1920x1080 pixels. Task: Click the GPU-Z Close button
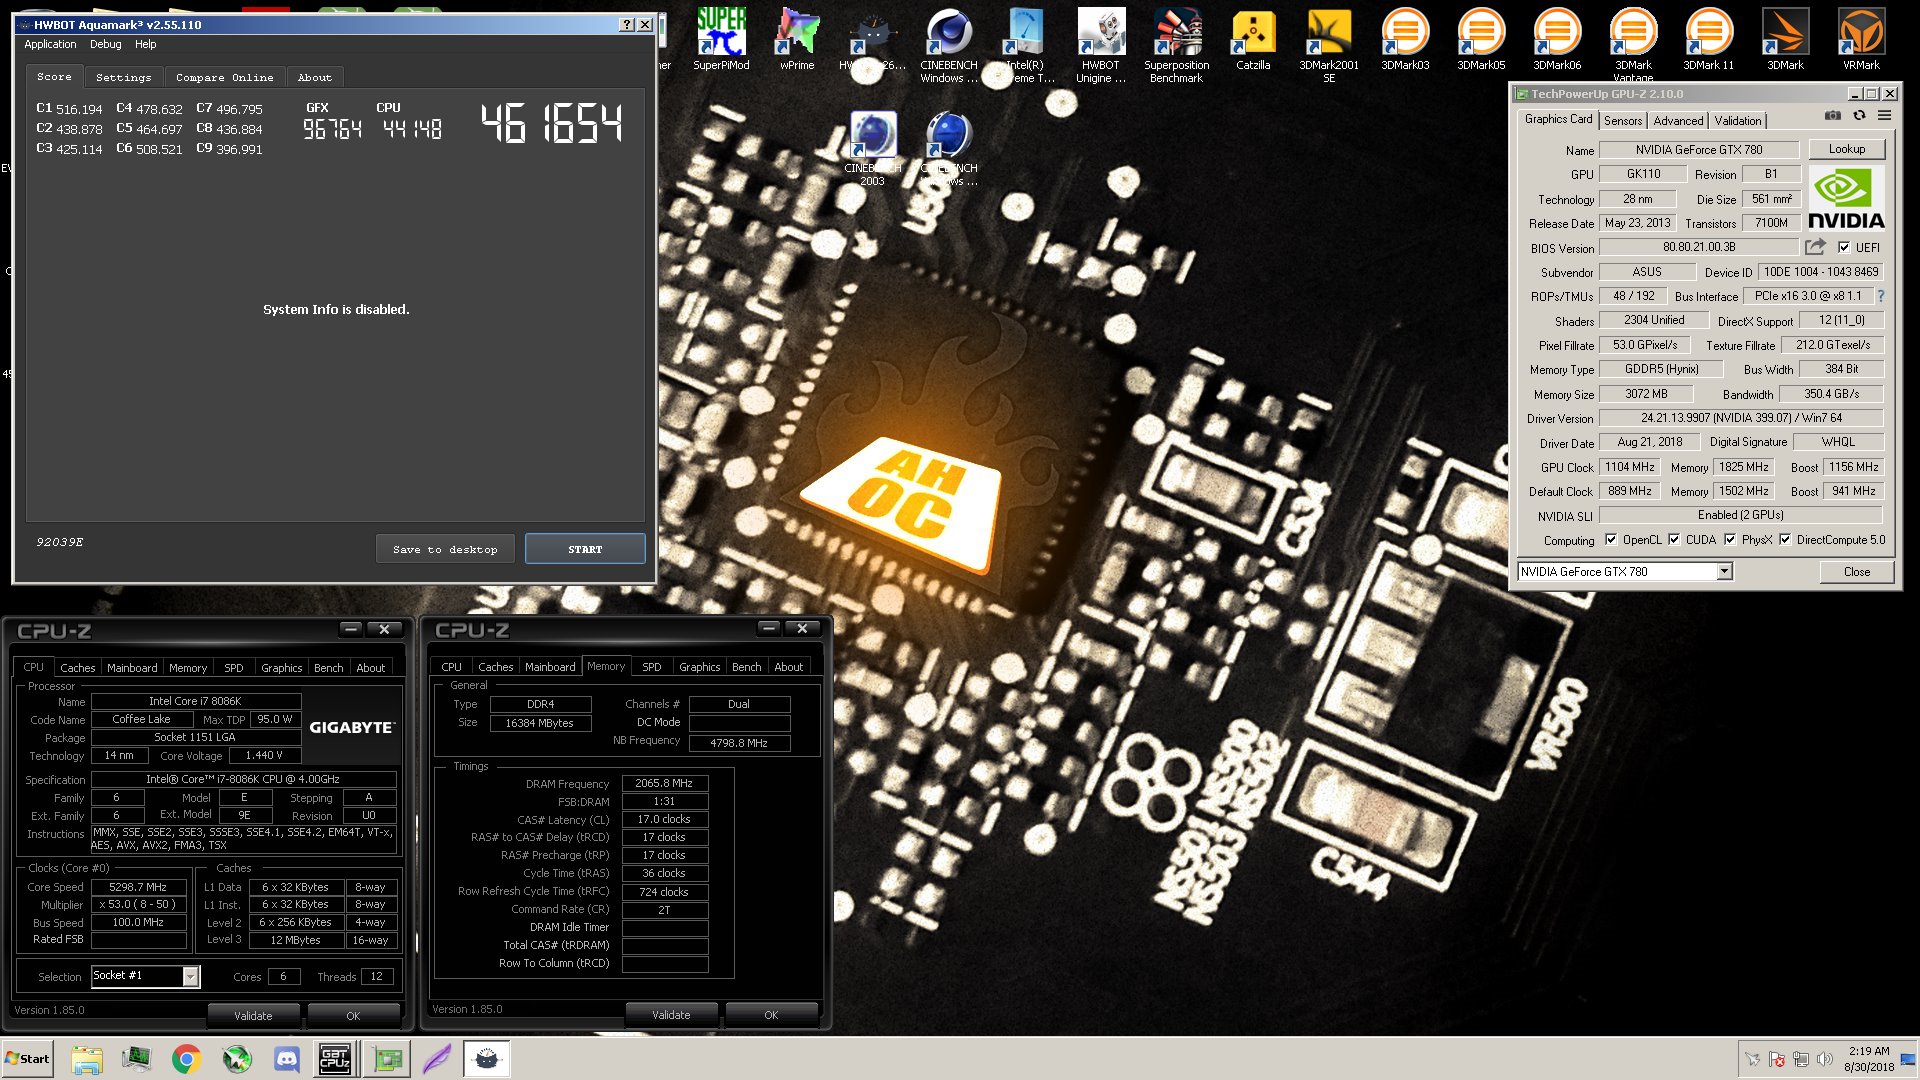click(1857, 572)
